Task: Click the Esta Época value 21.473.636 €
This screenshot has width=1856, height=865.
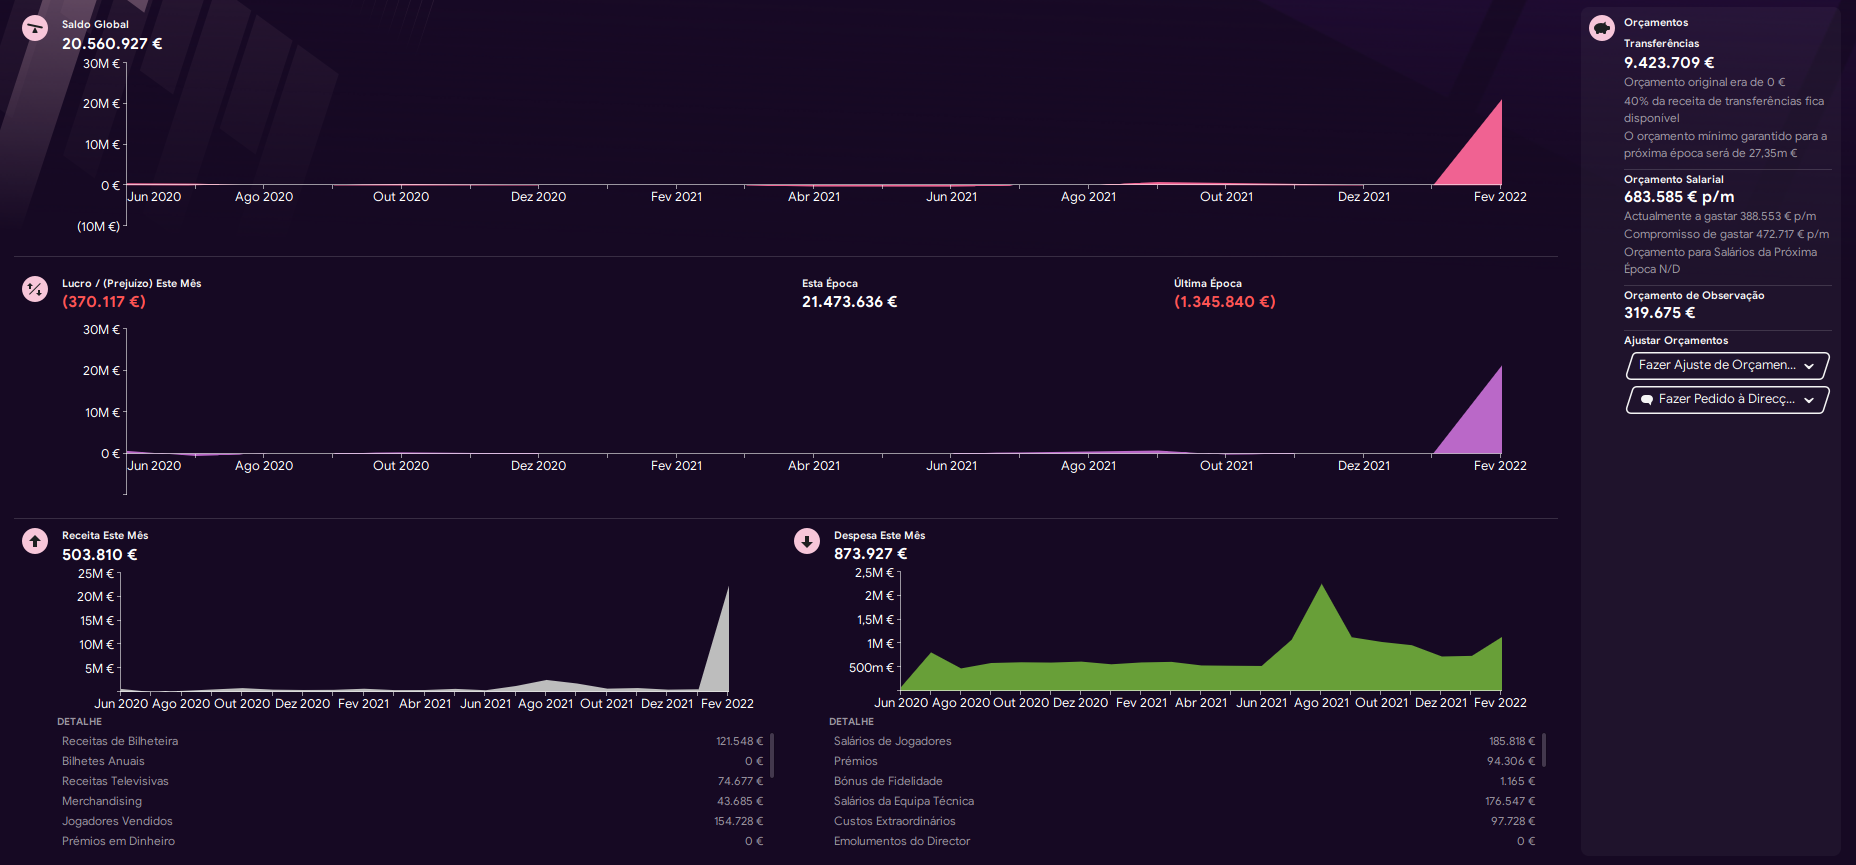Action: 850,302
